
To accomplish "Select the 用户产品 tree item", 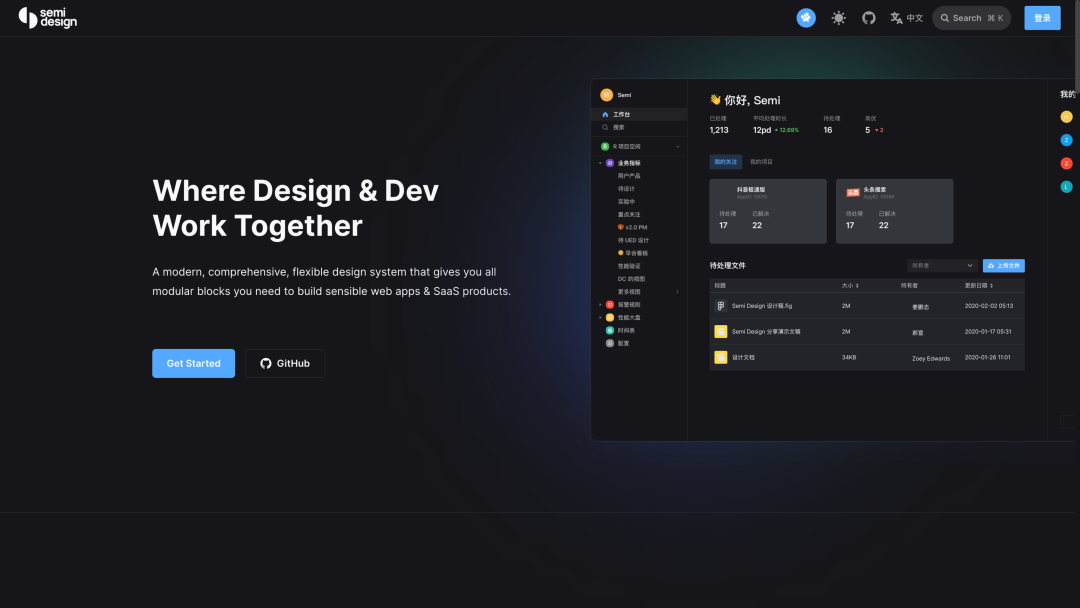I will pyautogui.click(x=629, y=176).
